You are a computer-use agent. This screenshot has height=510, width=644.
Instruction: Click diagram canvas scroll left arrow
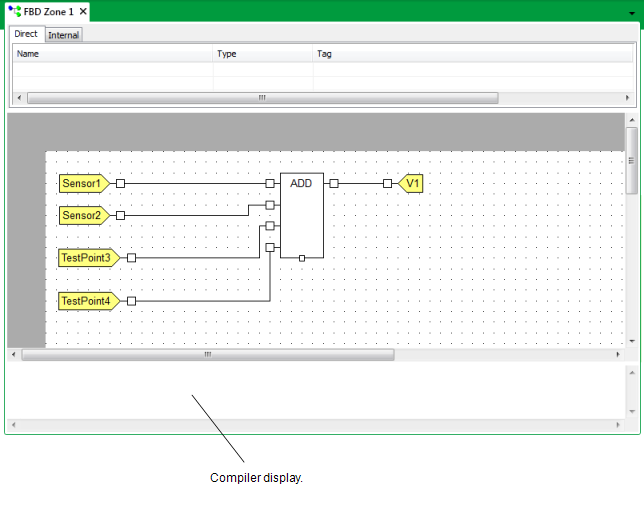(14, 354)
